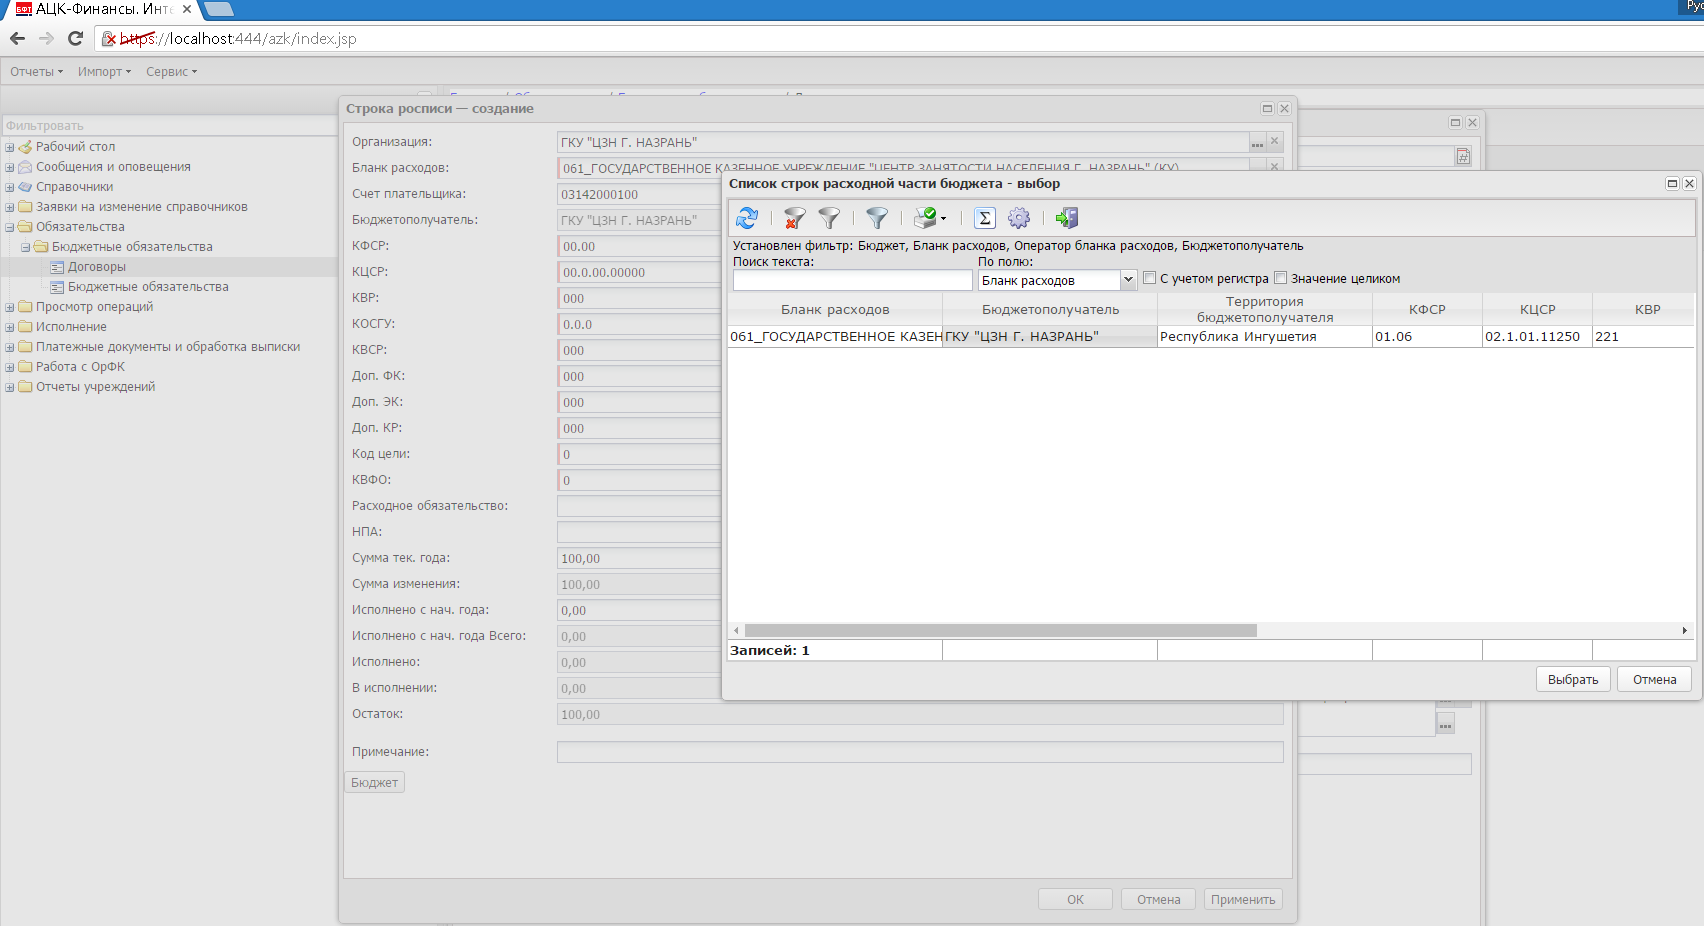Image resolution: width=1704 pixels, height=926 pixels.
Task: Click the gray funnel filter icon
Action: [x=829, y=218]
